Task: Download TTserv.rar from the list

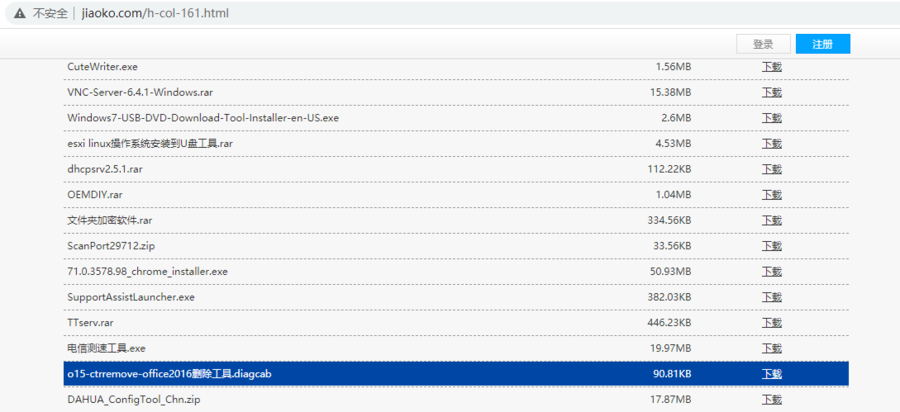Action: (772, 322)
